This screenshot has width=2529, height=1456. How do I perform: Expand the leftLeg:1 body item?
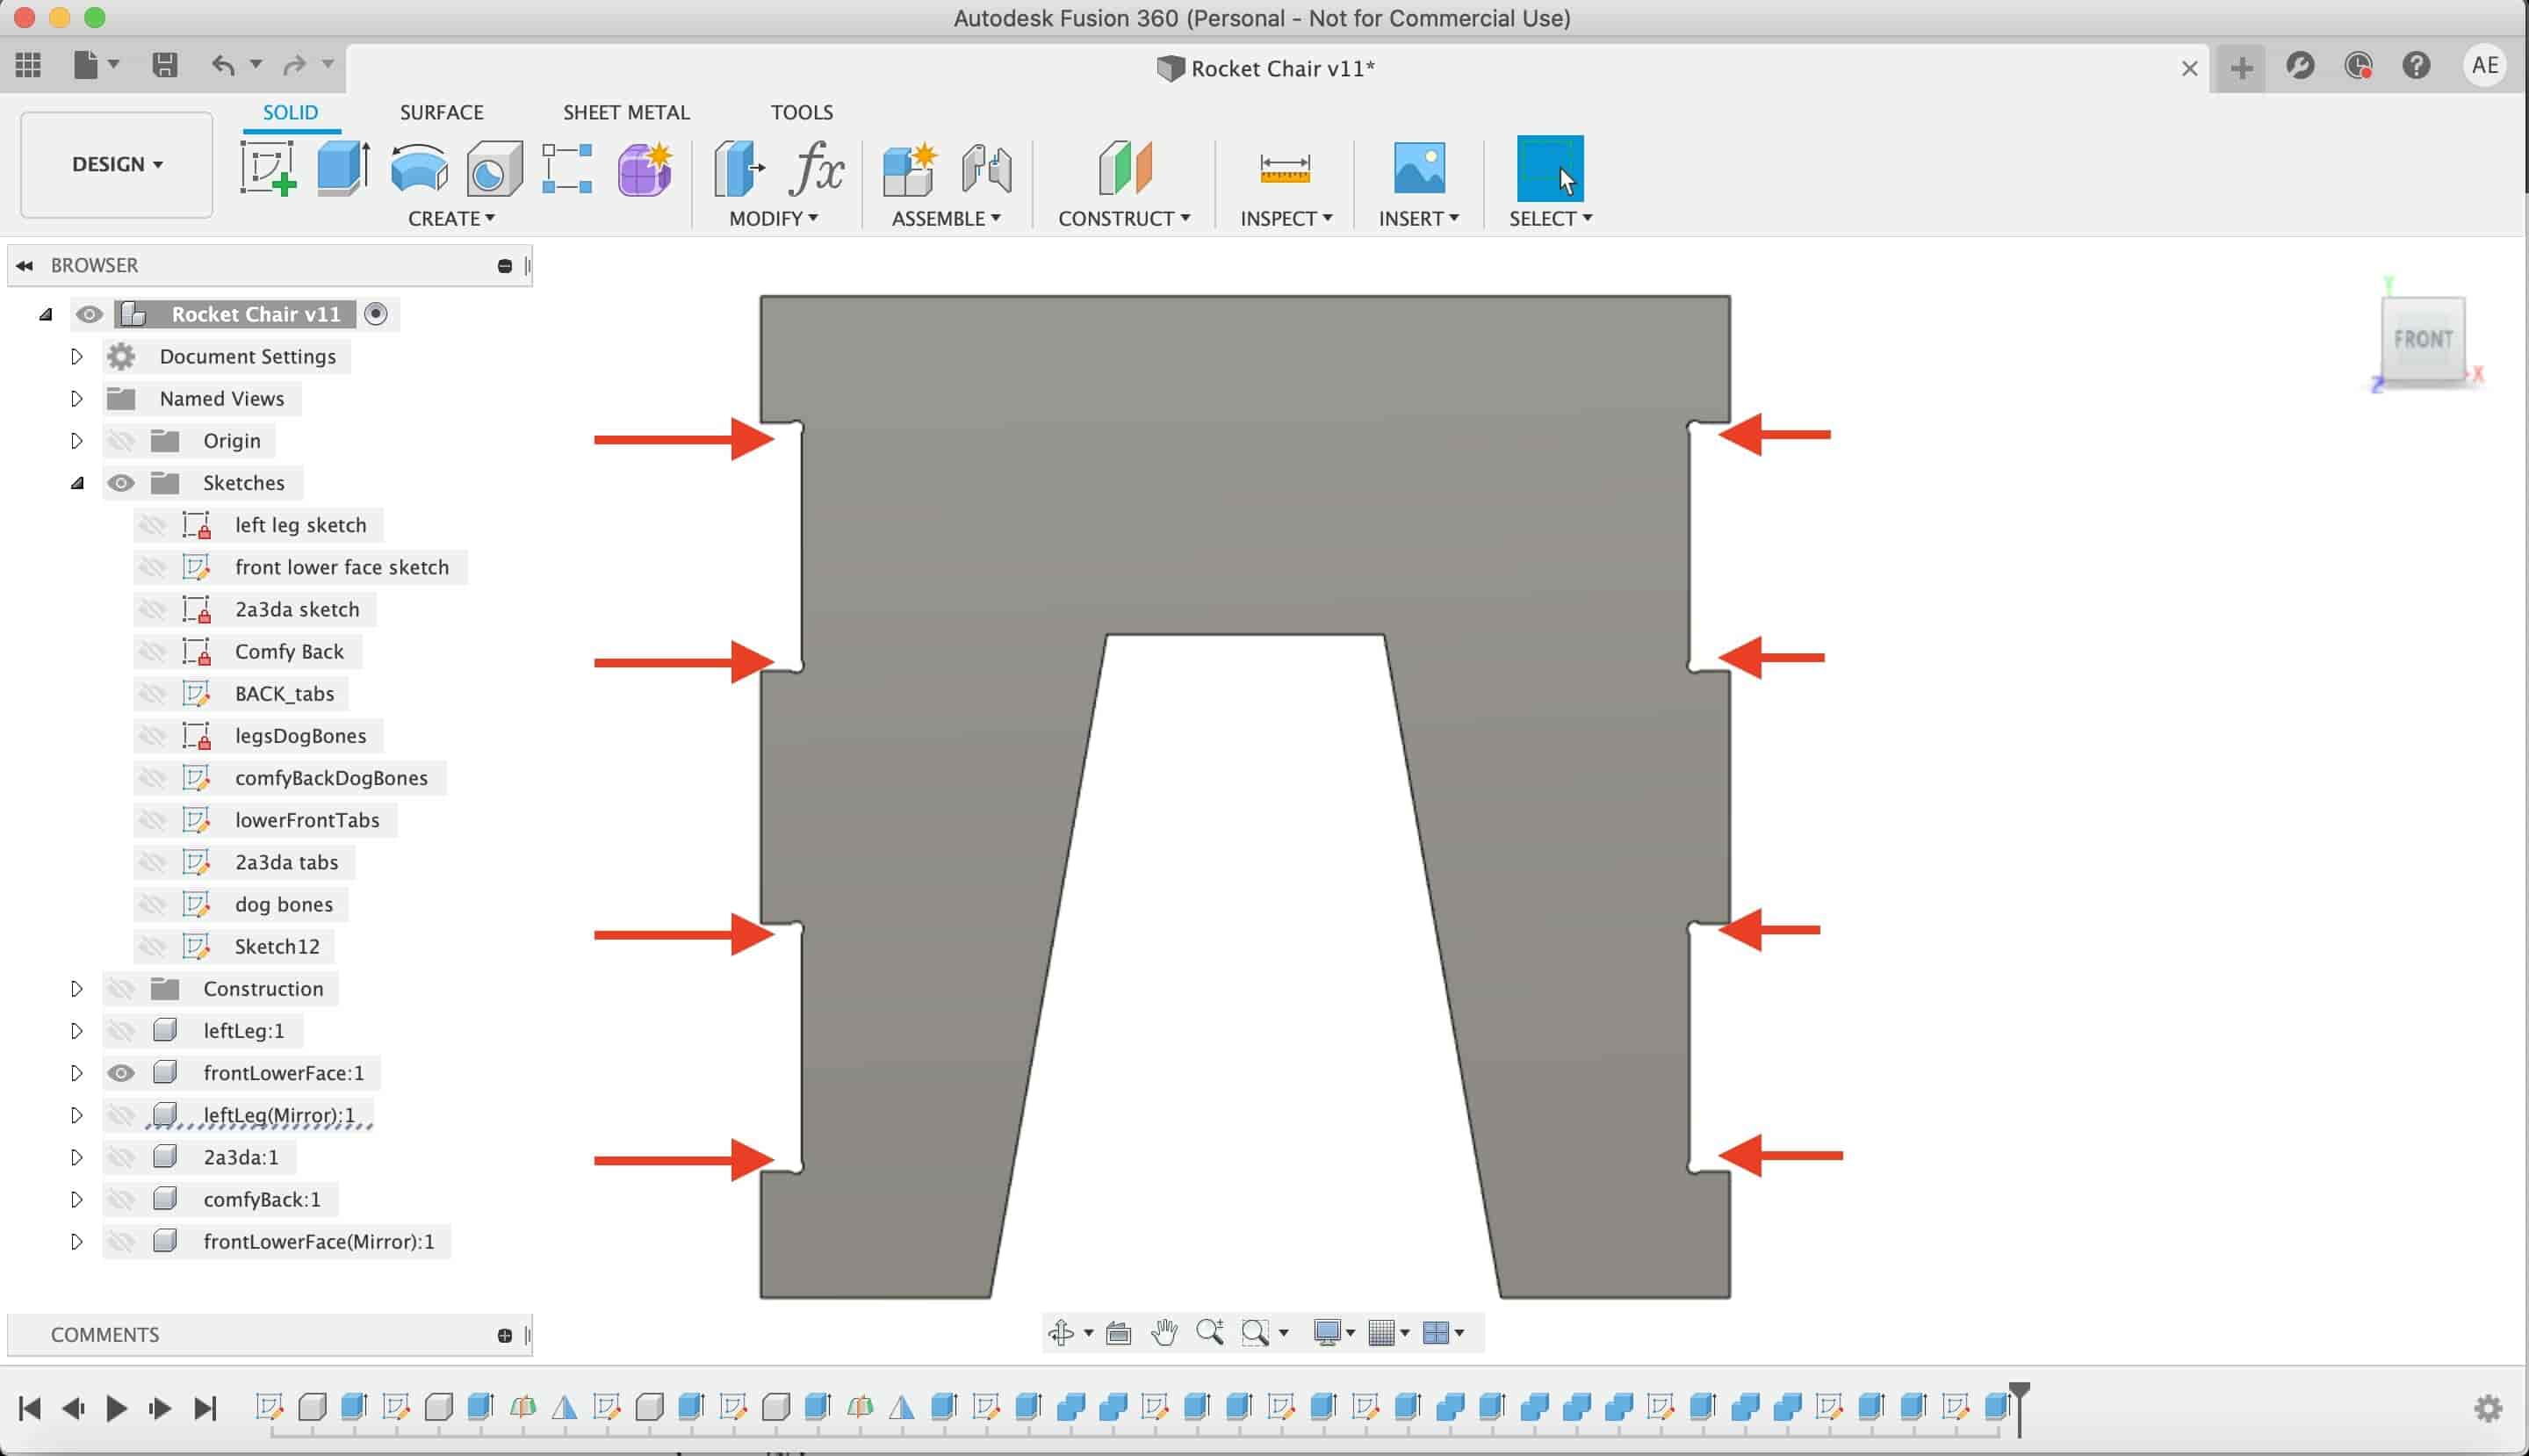pos(76,1030)
